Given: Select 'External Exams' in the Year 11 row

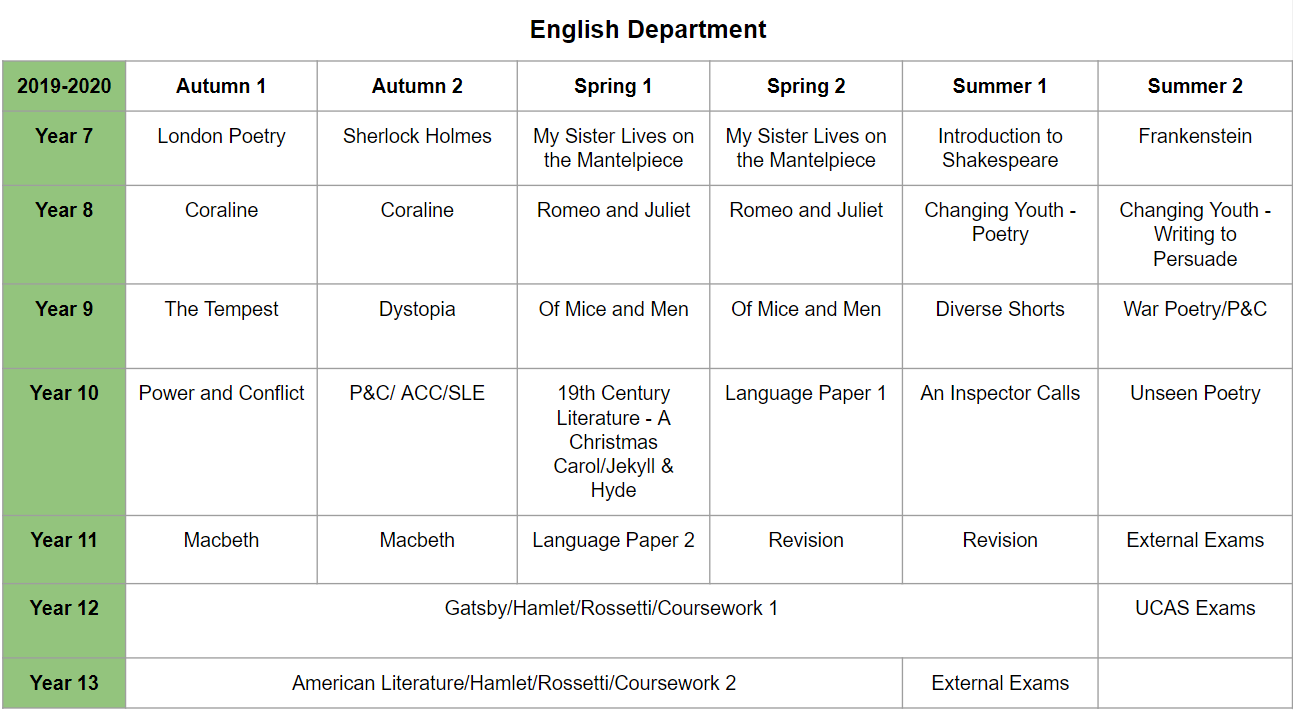Looking at the screenshot, I should point(1195,549).
